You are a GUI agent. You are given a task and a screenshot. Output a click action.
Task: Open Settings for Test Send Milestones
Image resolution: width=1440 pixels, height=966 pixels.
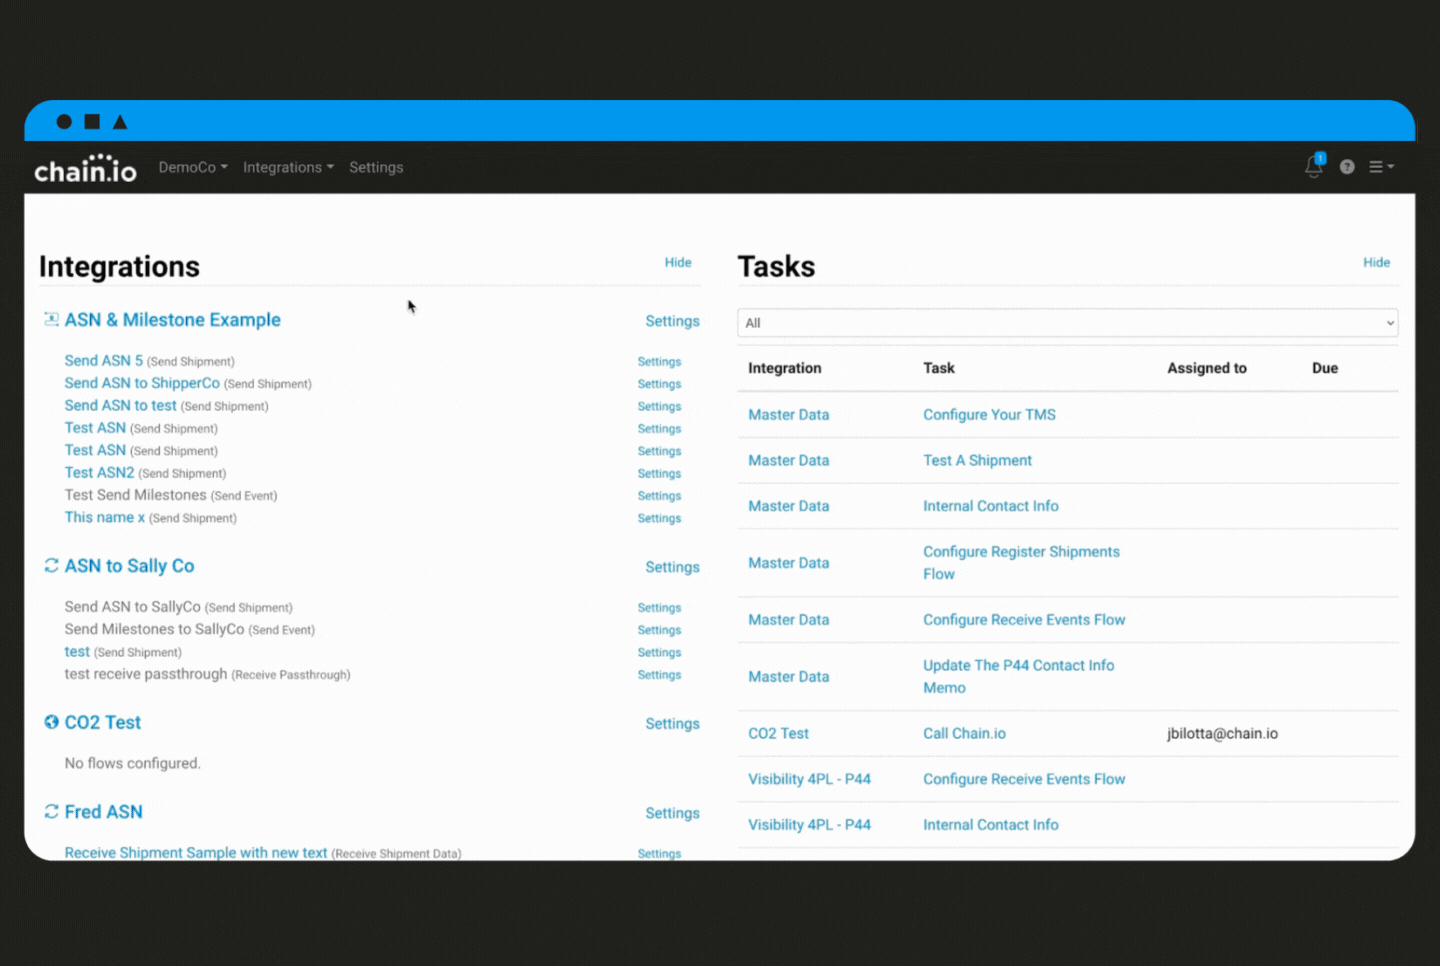659,496
